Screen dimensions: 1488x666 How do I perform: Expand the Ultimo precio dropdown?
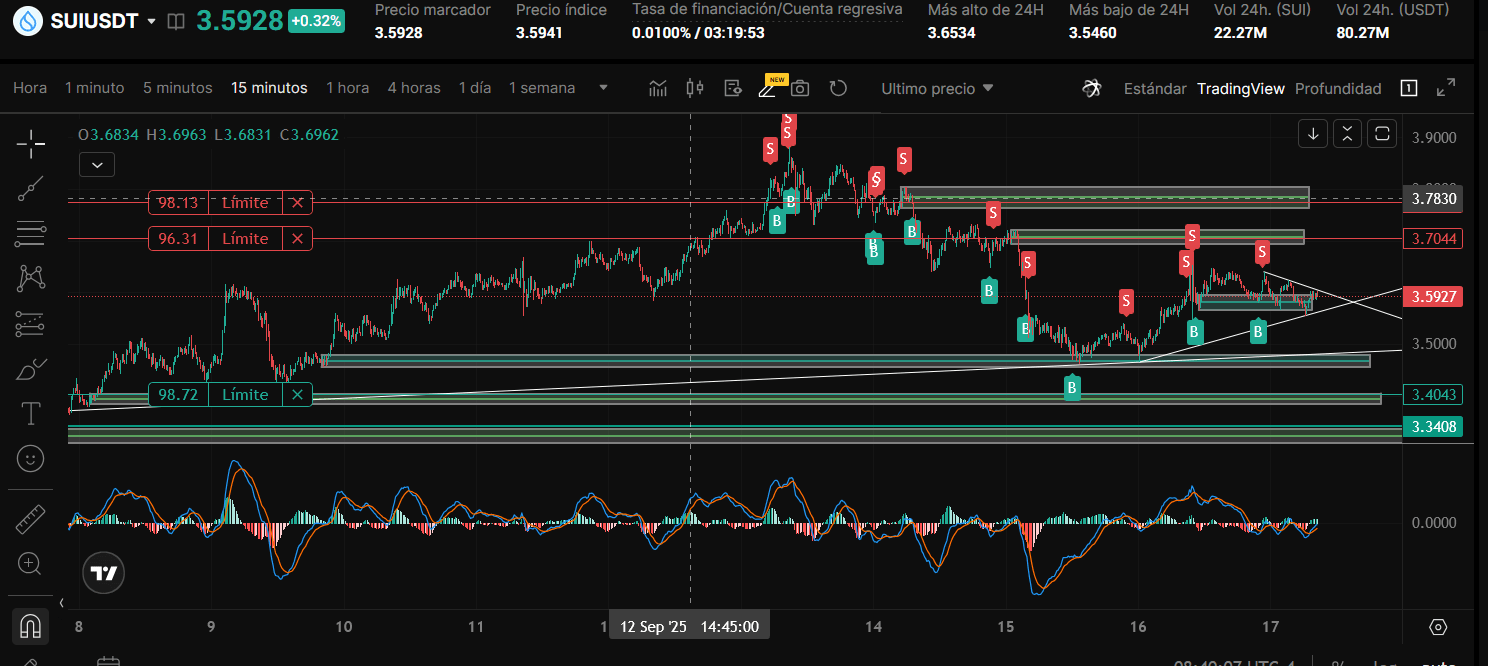(937, 88)
